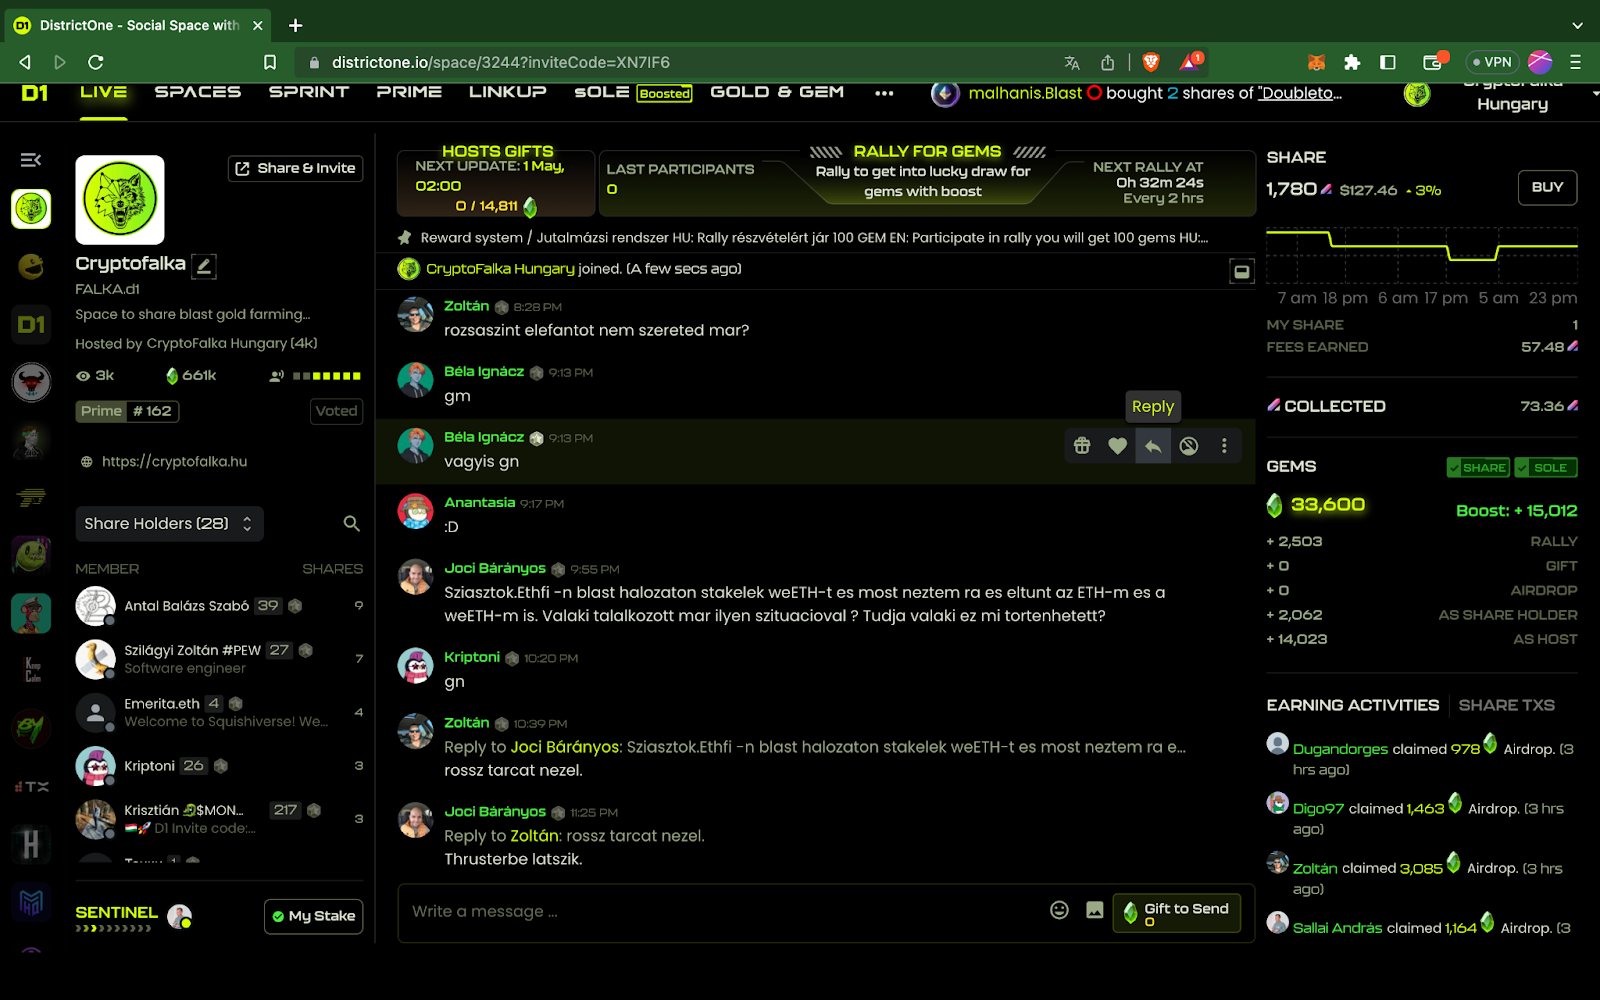This screenshot has width=1600, height=1000.
Task: Open Brave wallet icon
Action: click(x=1432, y=62)
